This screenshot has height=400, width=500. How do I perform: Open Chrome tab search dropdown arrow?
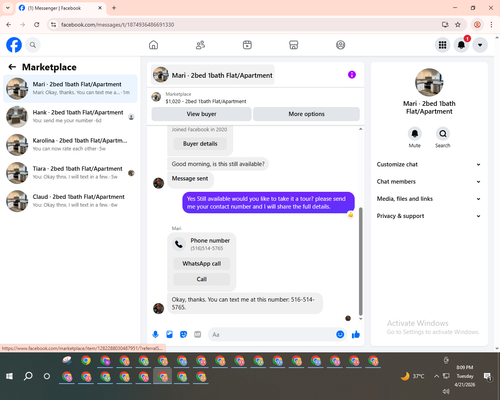tap(8, 8)
